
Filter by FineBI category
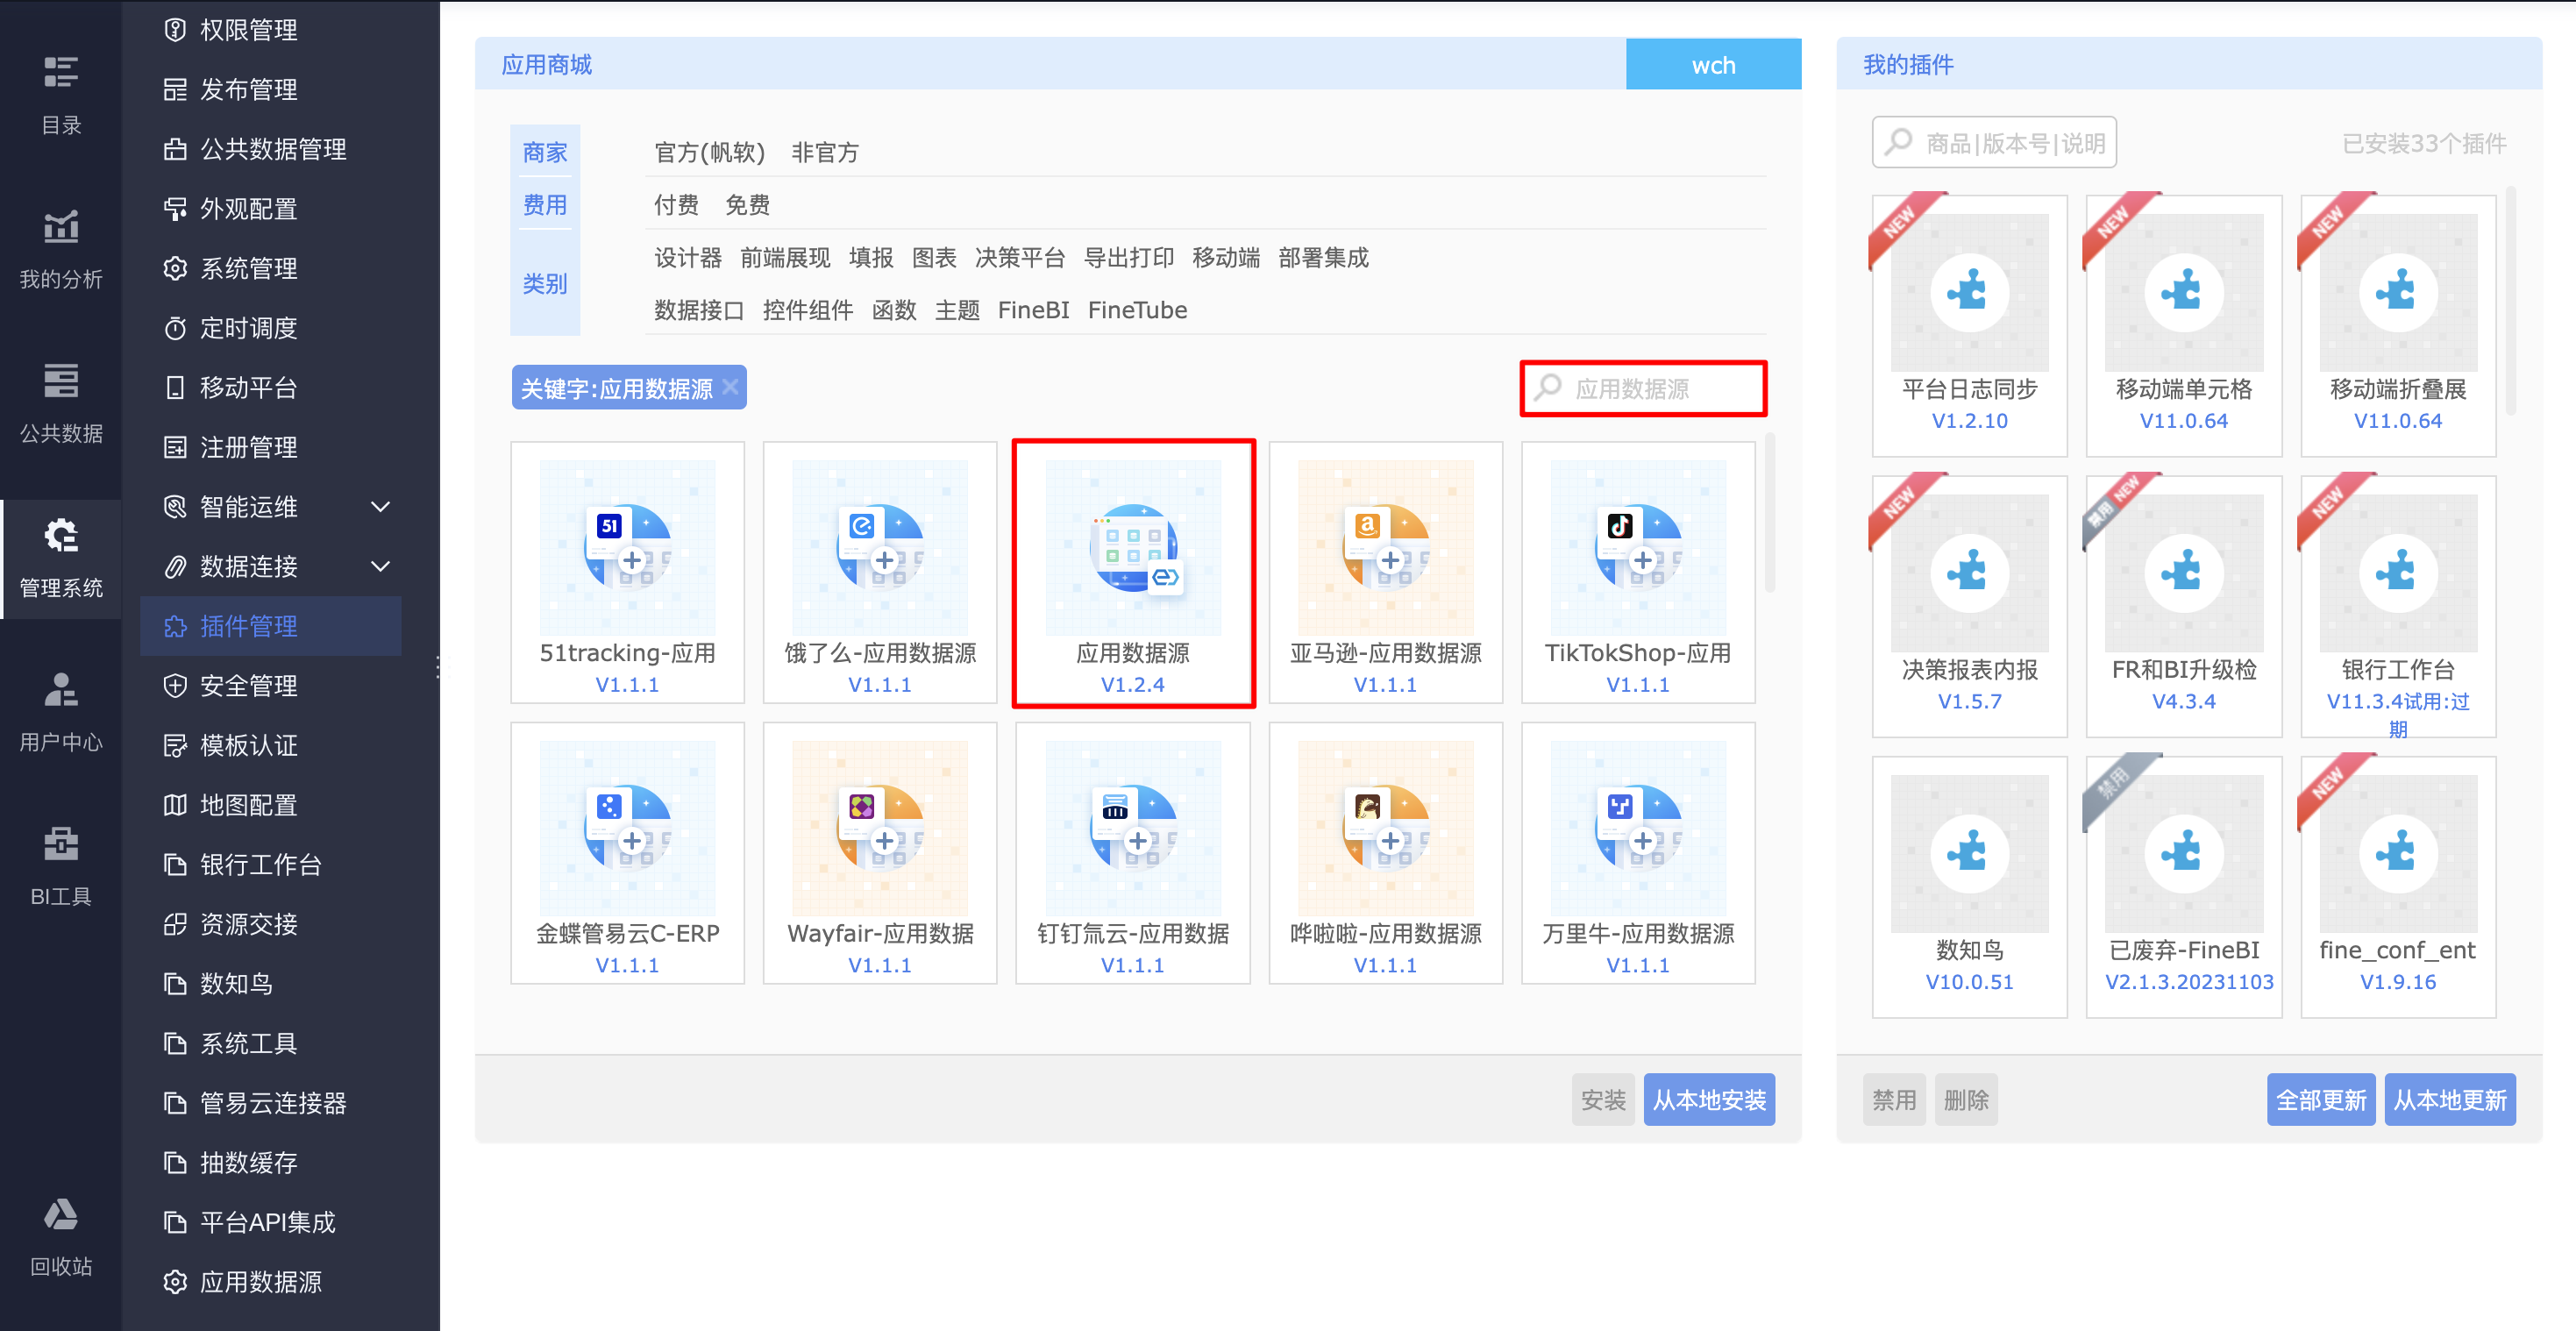[1033, 310]
